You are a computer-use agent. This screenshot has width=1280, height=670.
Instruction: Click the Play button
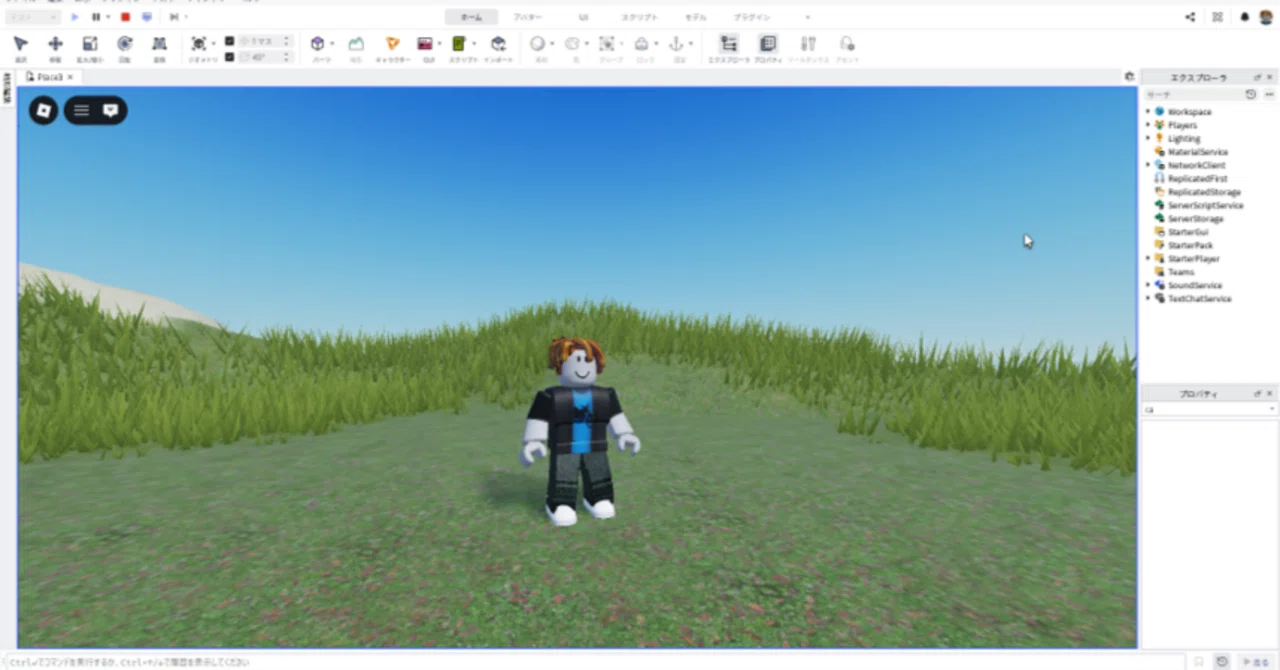75,17
